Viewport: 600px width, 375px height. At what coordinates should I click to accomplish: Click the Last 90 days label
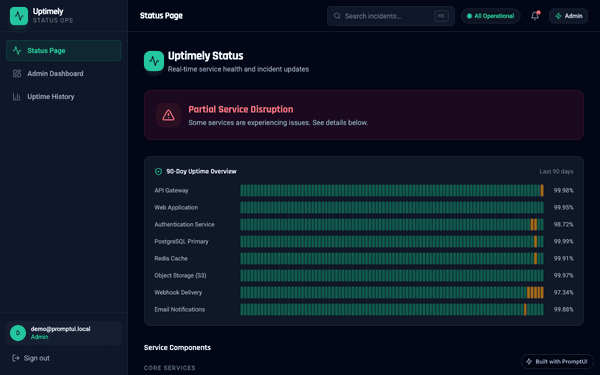click(x=556, y=171)
